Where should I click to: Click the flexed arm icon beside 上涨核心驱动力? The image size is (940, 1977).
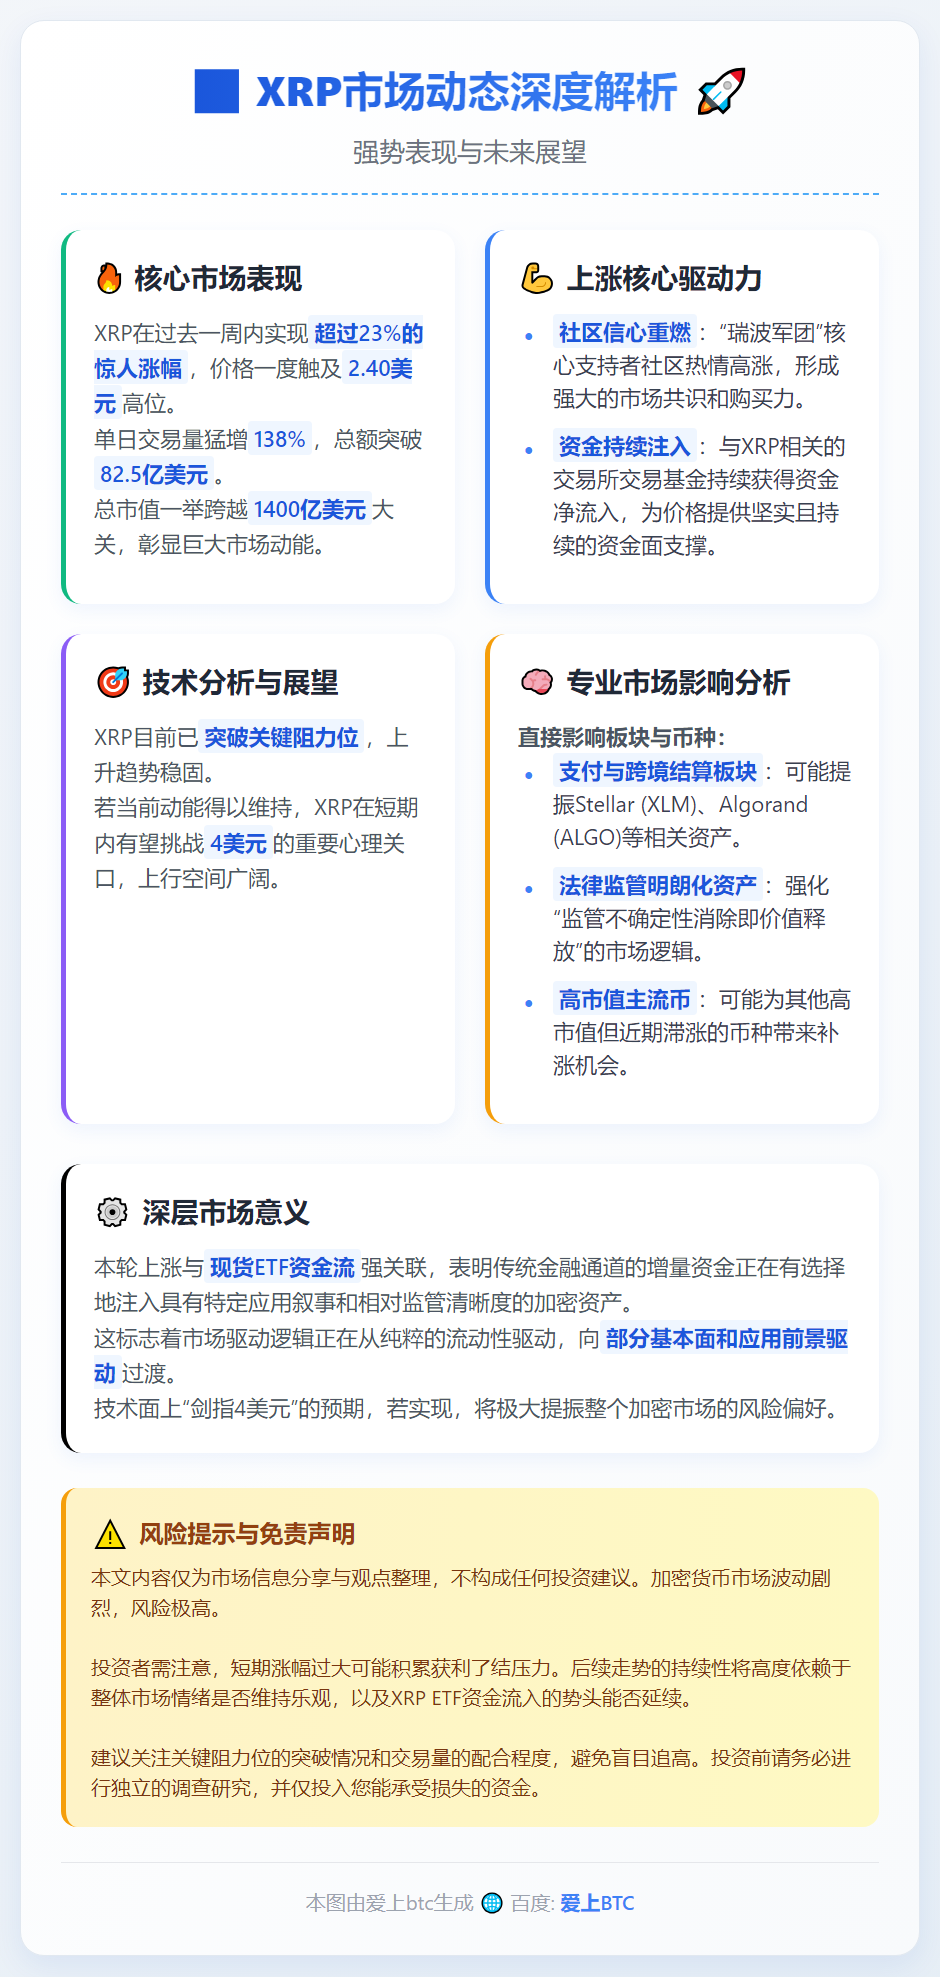point(537,278)
